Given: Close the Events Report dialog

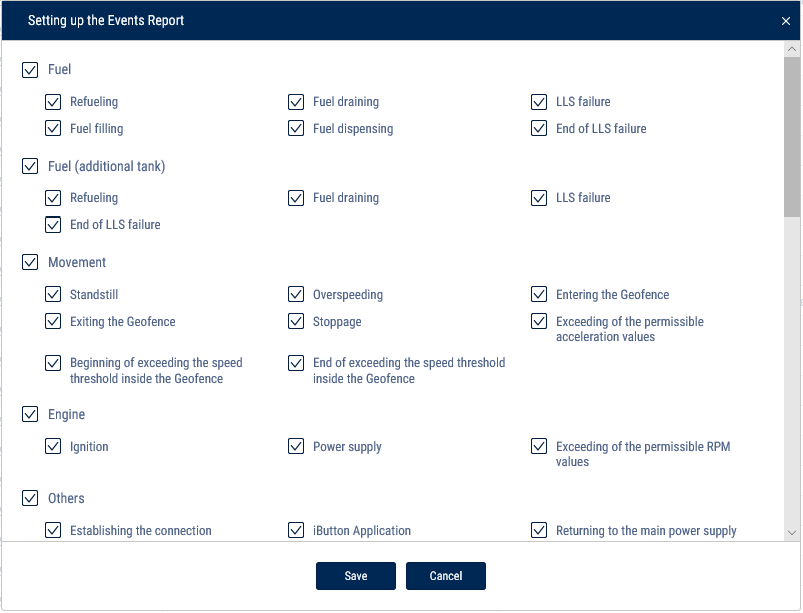Looking at the screenshot, I should (x=786, y=21).
